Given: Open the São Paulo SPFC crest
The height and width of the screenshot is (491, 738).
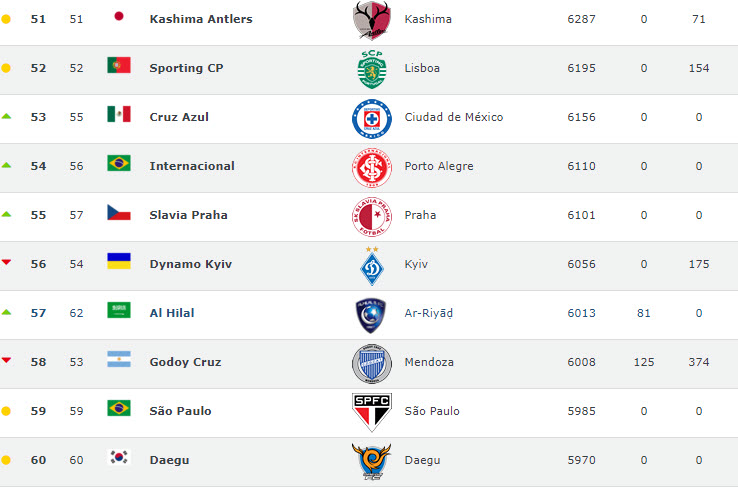Looking at the screenshot, I should [x=372, y=413].
